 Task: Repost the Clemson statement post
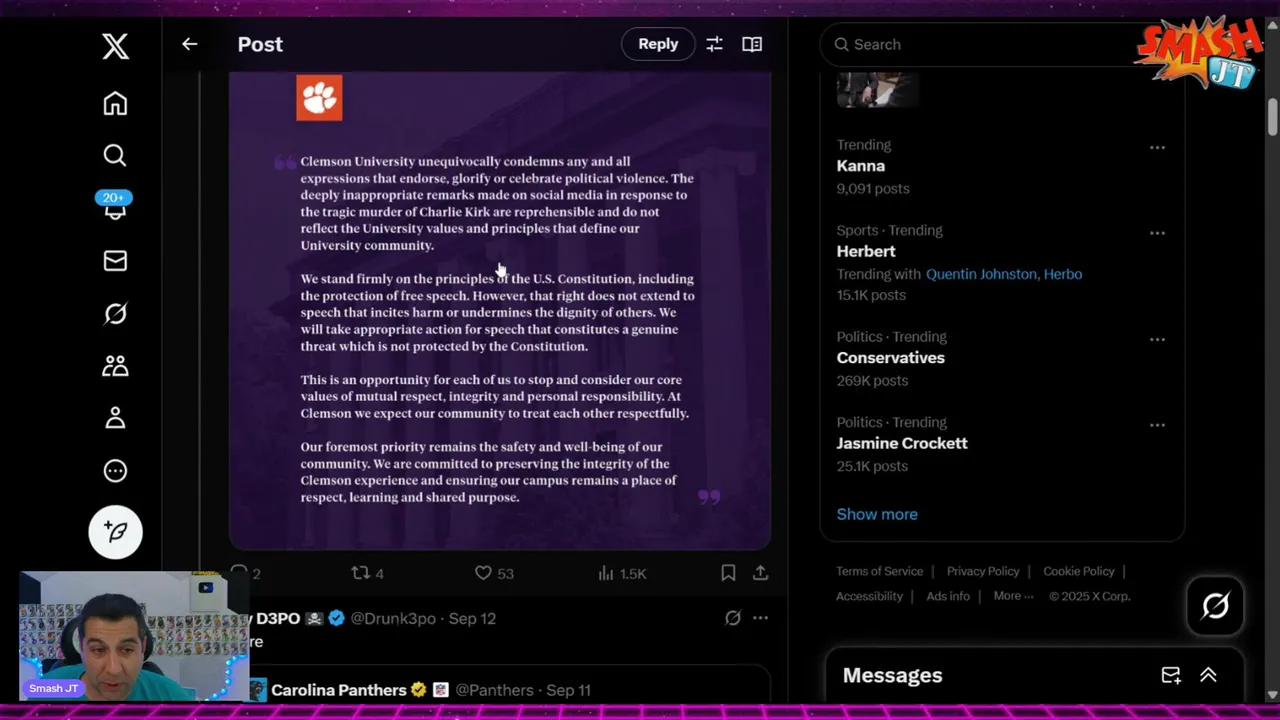click(x=367, y=573)
